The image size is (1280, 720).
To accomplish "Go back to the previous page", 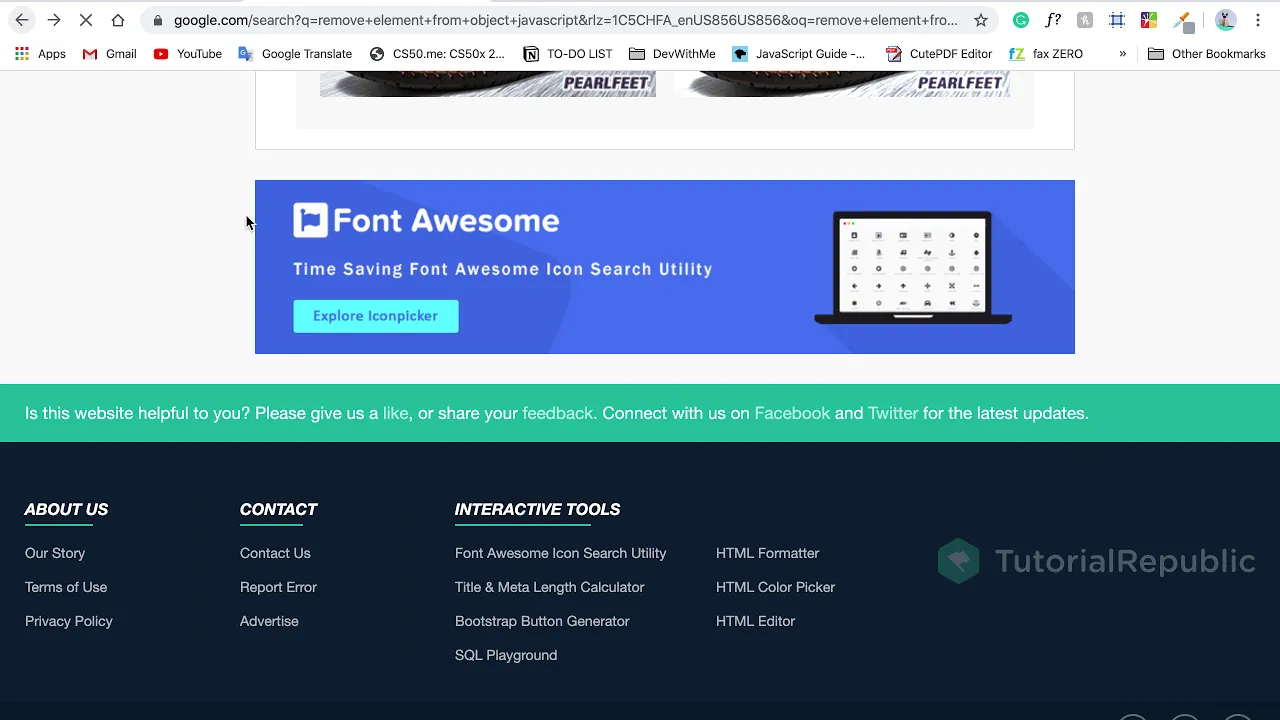I will pyautogui.click(x=22, y=20).
